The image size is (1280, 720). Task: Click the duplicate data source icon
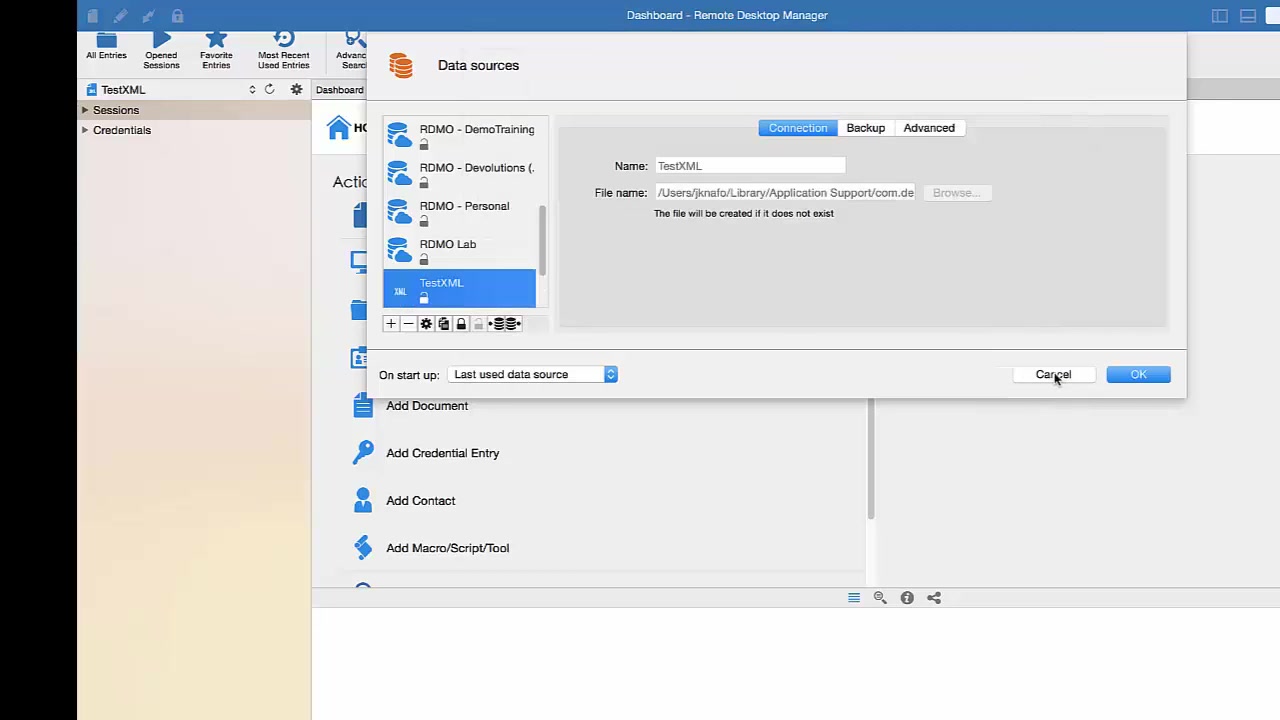pyautogui.click(x=444, y=323)
